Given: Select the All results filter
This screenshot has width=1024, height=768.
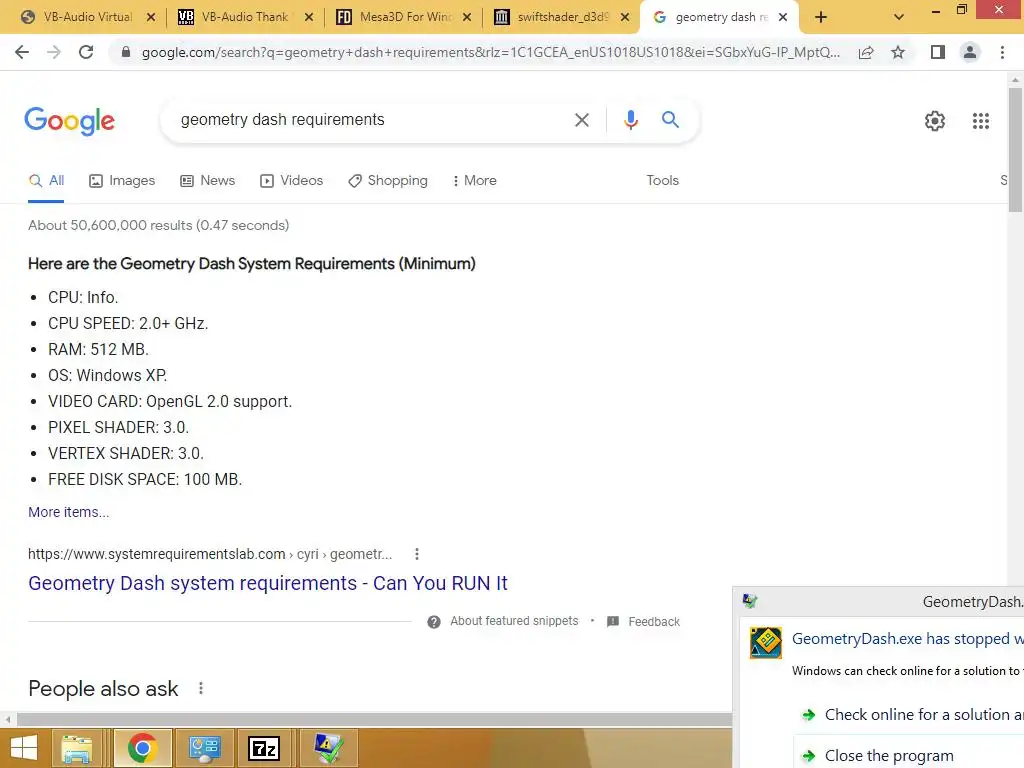Looking at the screenshot, I should coord(46,181).
